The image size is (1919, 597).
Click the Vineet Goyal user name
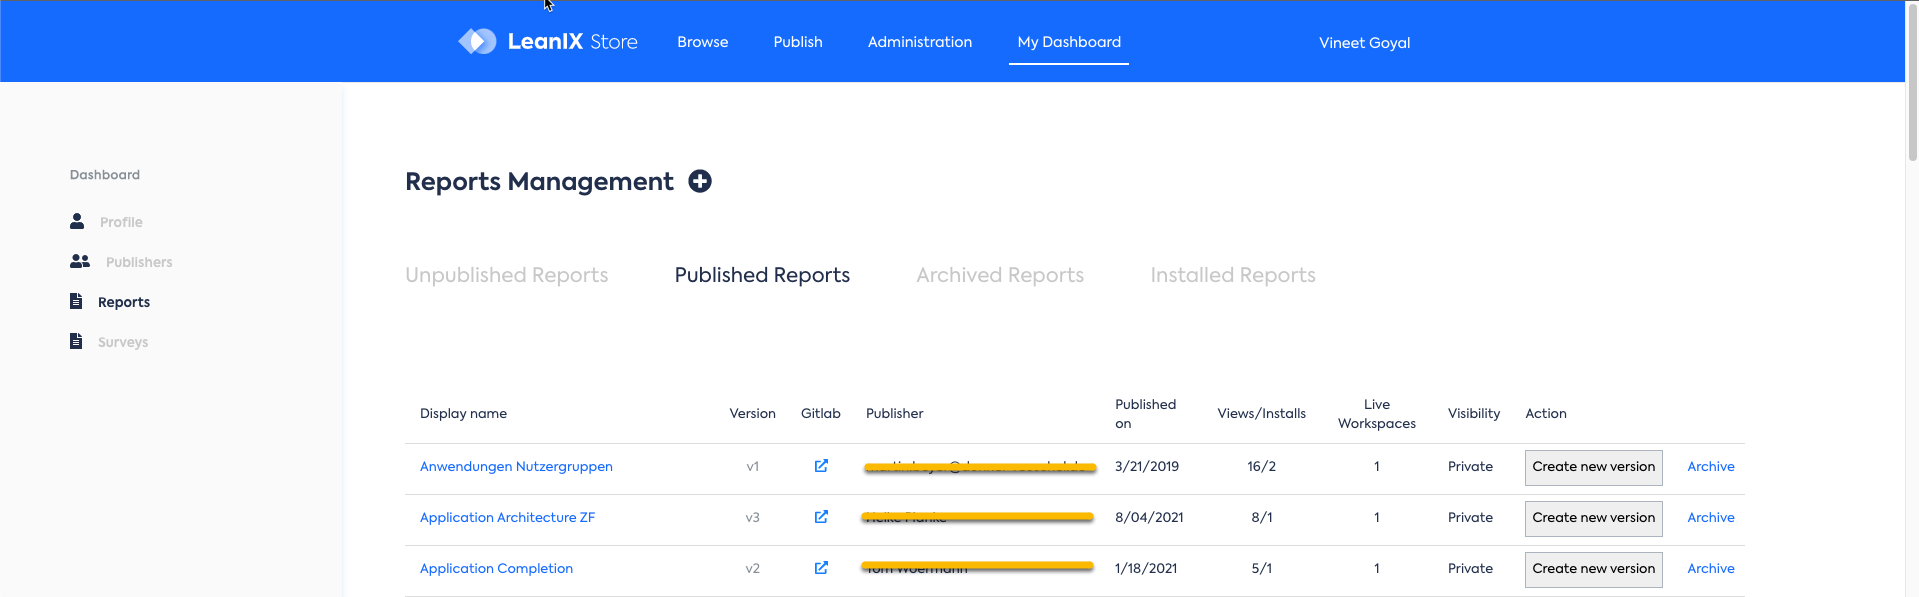(x=1364, y=43)
